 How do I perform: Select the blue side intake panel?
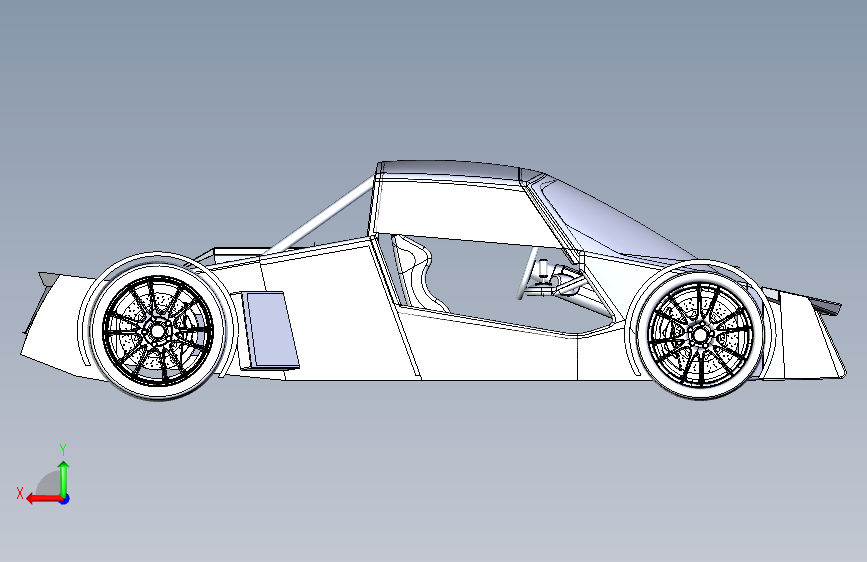[x=271, y=330]
